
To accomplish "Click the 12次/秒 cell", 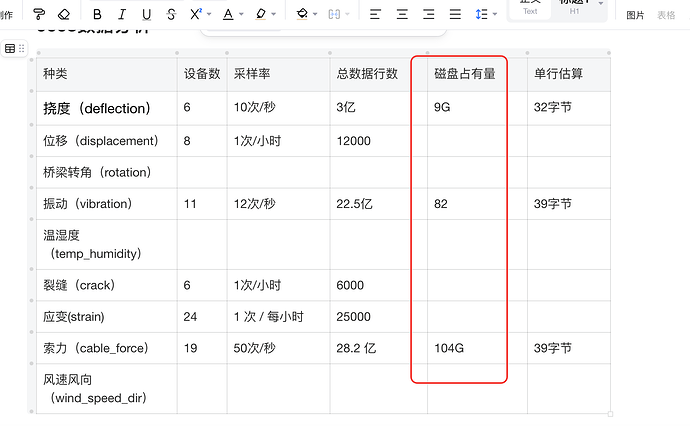I will coord(279,204).
